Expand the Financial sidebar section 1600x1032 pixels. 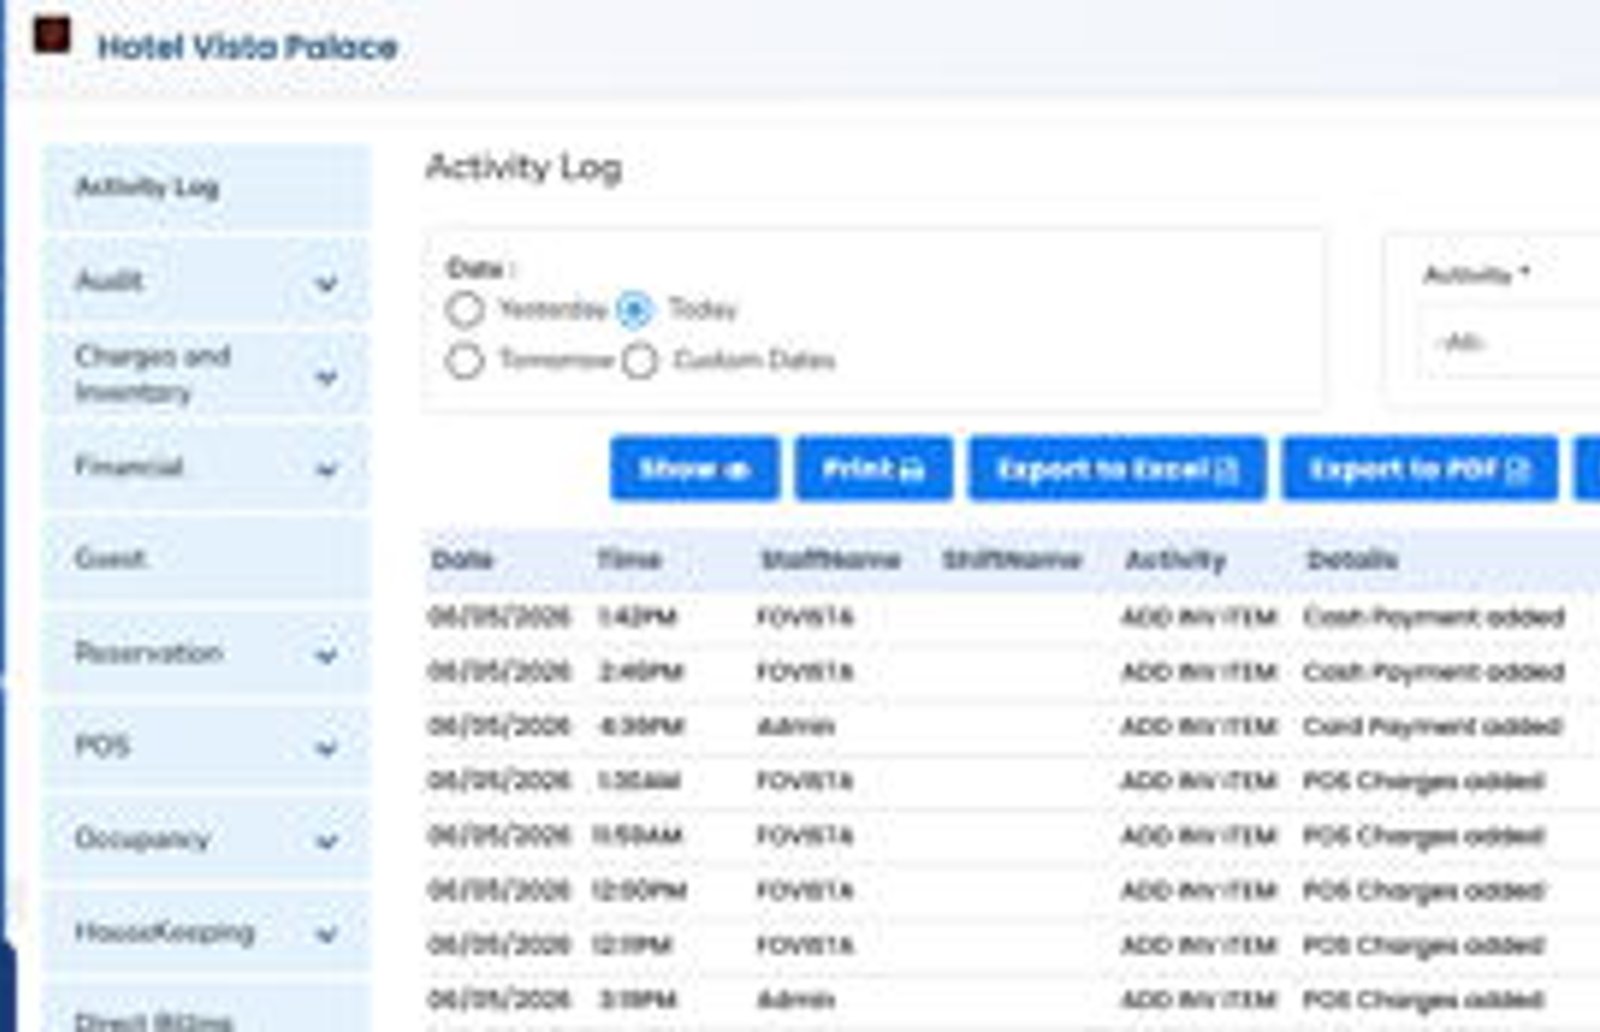(206, 467)
